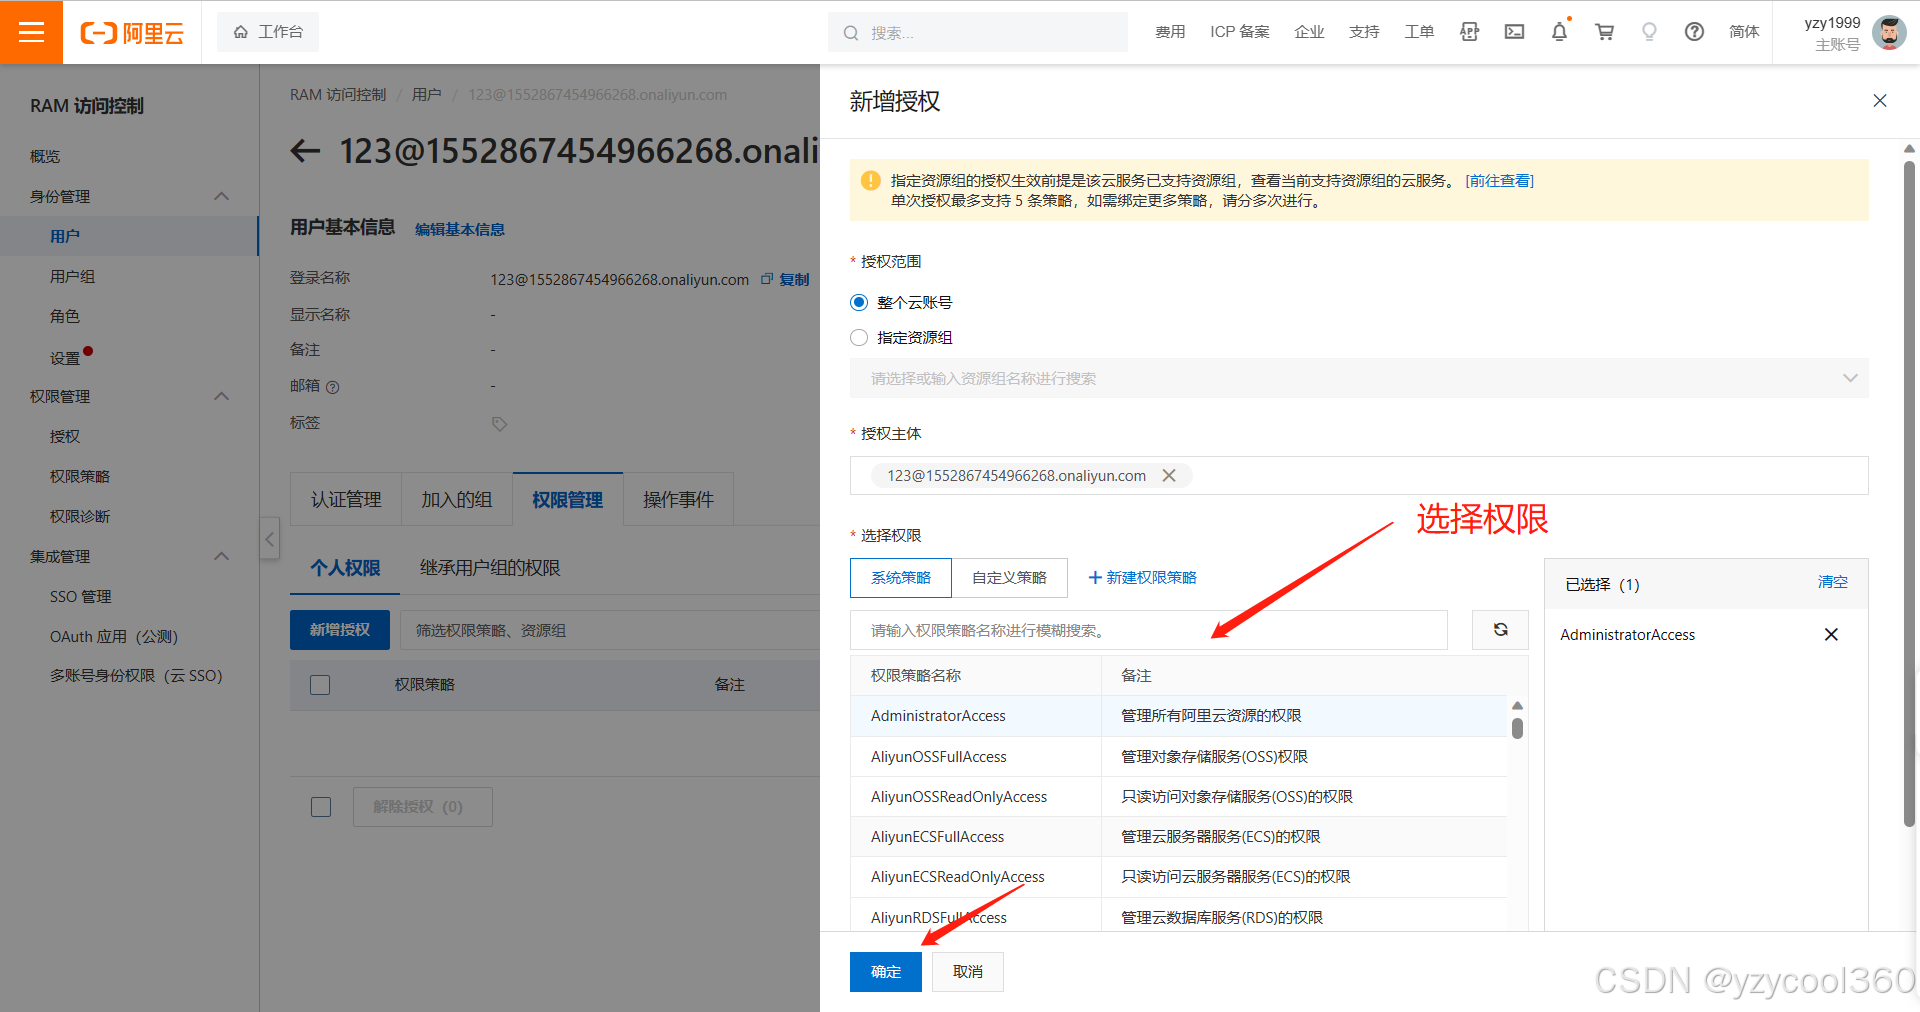Edit tags via the tag icon
The width and height of the screenshot is (1920, 1012).
pos(499,424)
